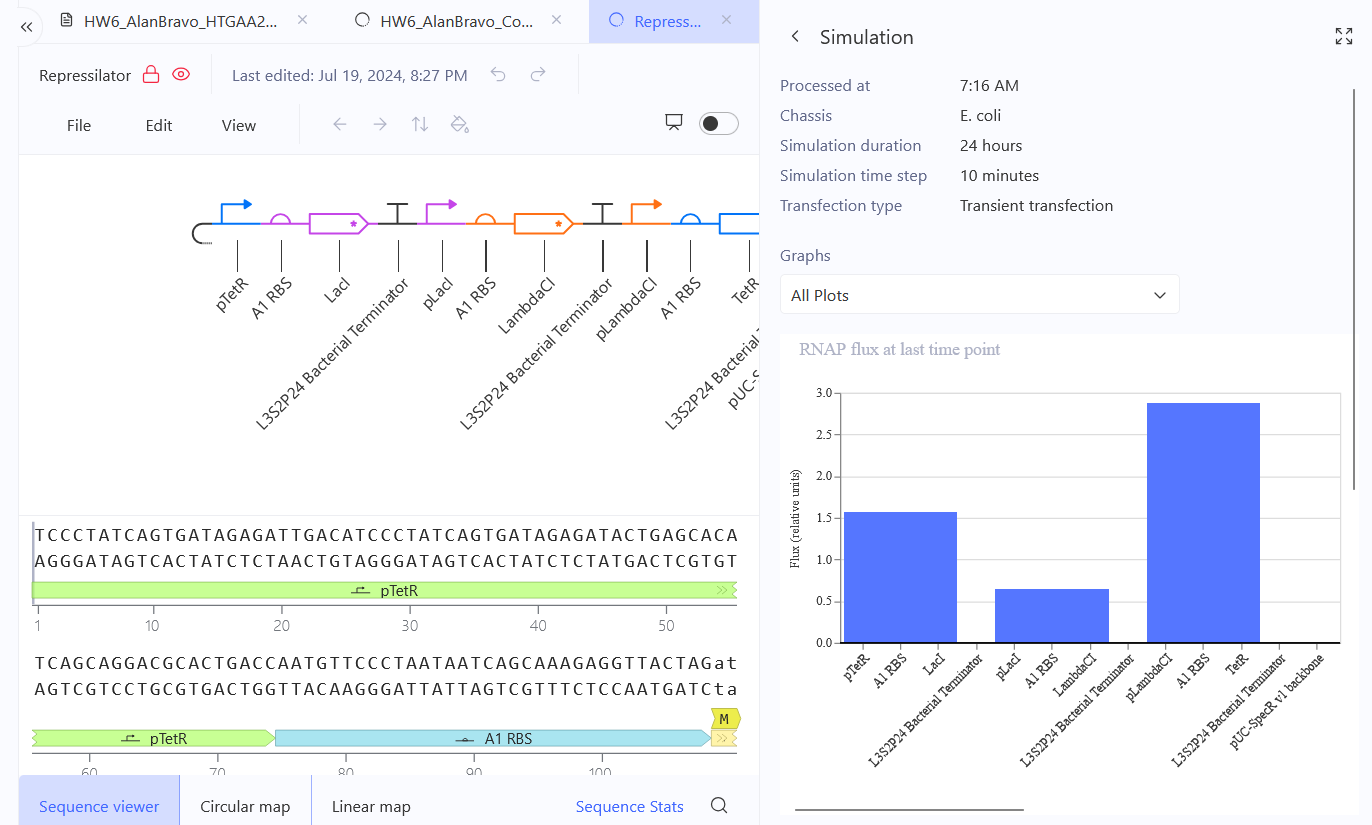The height and width of the screenshot is (825, 1372).
Task: Open the presentation mode icon
Action: click(674, 122)
